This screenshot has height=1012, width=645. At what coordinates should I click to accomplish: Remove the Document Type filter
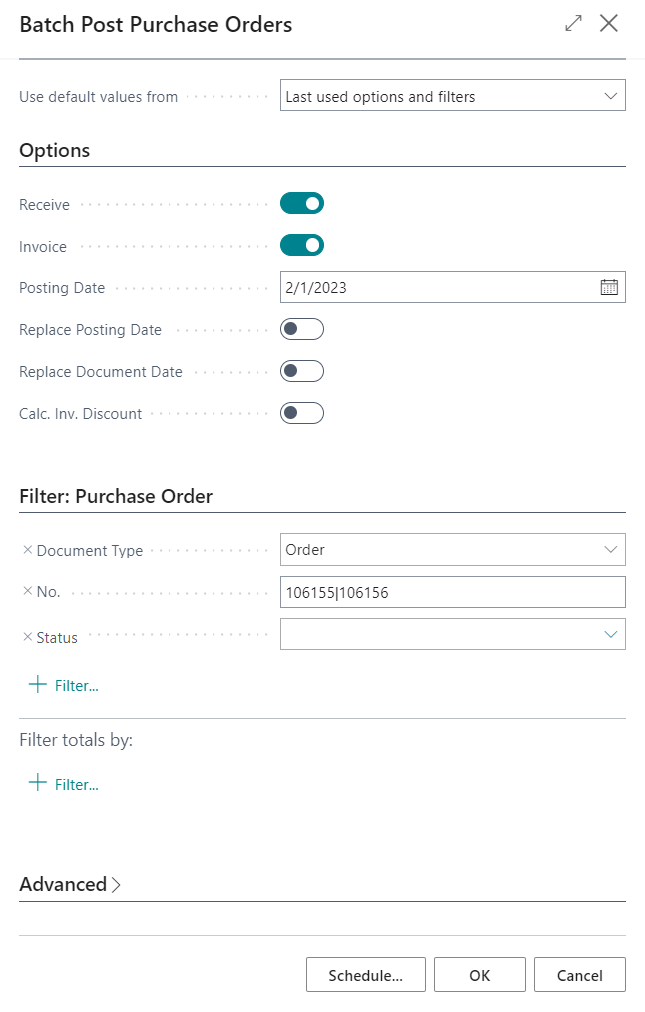tap(27, 550)
